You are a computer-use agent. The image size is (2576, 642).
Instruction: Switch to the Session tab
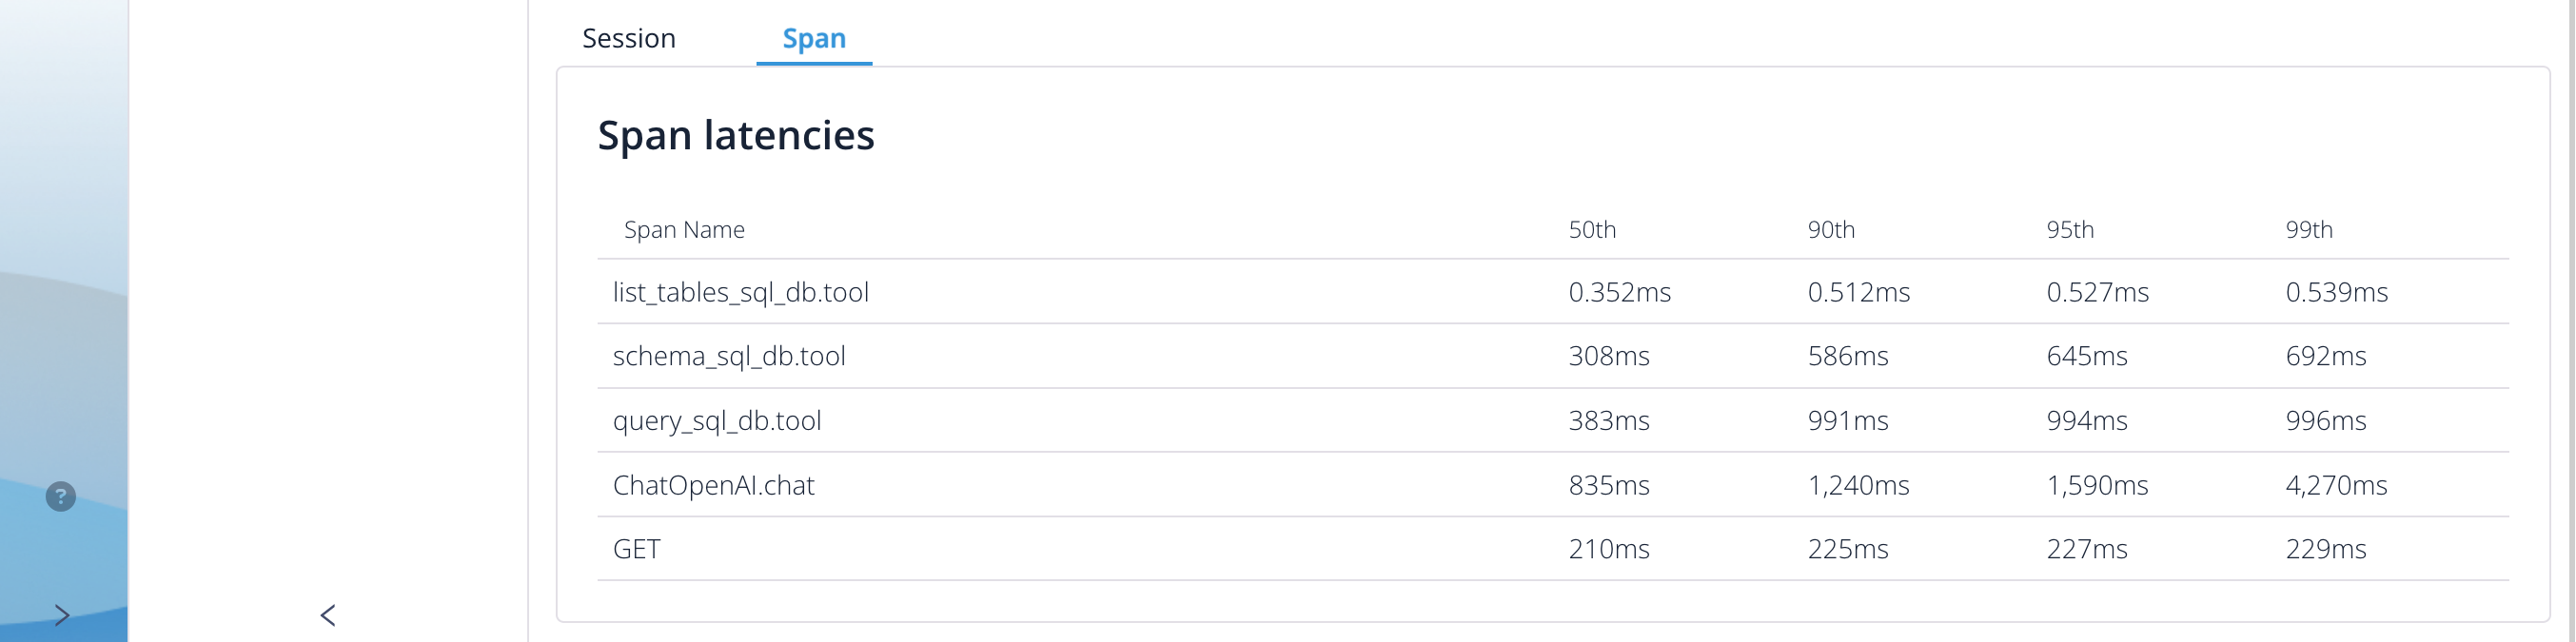629,38
